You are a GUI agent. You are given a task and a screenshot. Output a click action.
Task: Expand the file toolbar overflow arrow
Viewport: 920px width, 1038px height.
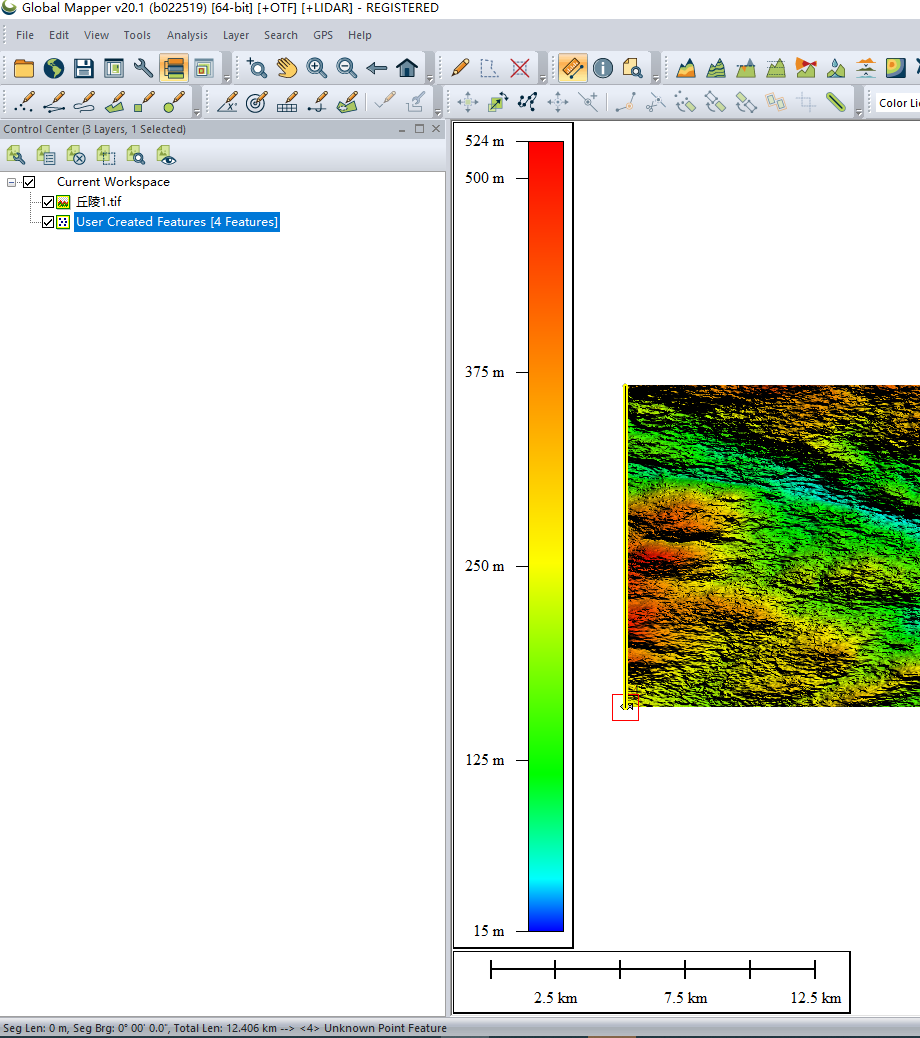pyautogui.click(x=227, y=77)
